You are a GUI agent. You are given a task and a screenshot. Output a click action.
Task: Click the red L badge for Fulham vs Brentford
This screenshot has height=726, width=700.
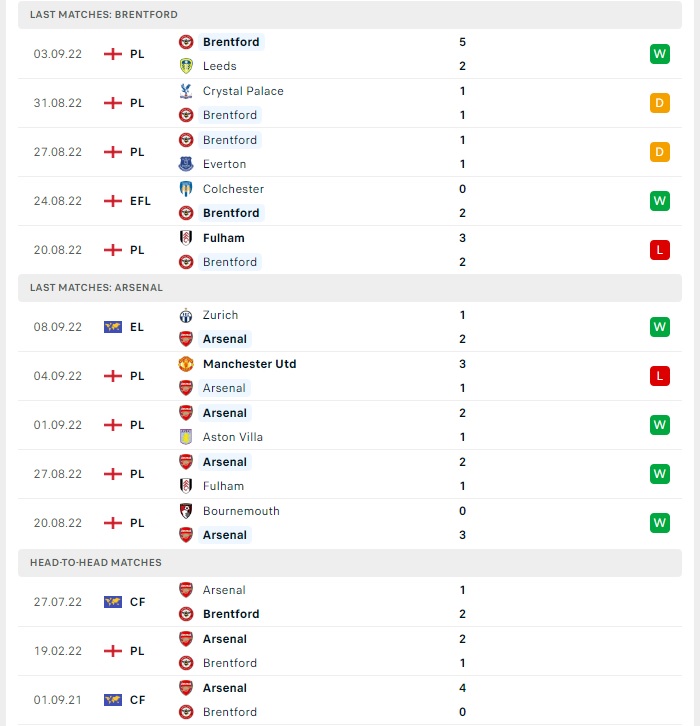click(660, 250)
